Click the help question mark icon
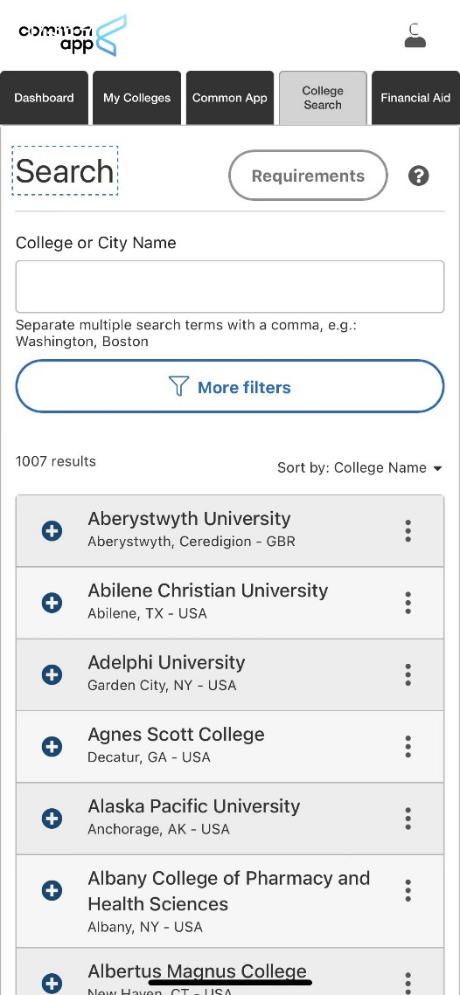460x995 pixels. [418, 176]
